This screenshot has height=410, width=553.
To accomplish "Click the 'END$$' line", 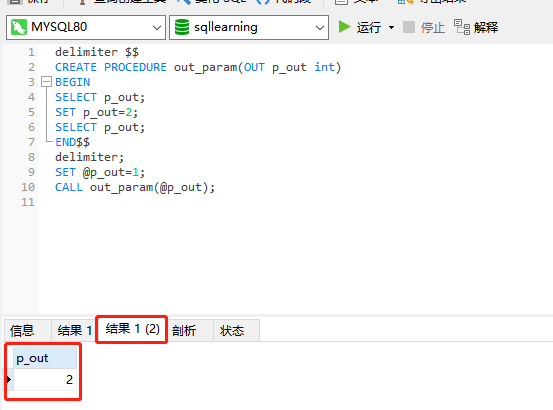I will click(x=72, y=142).
